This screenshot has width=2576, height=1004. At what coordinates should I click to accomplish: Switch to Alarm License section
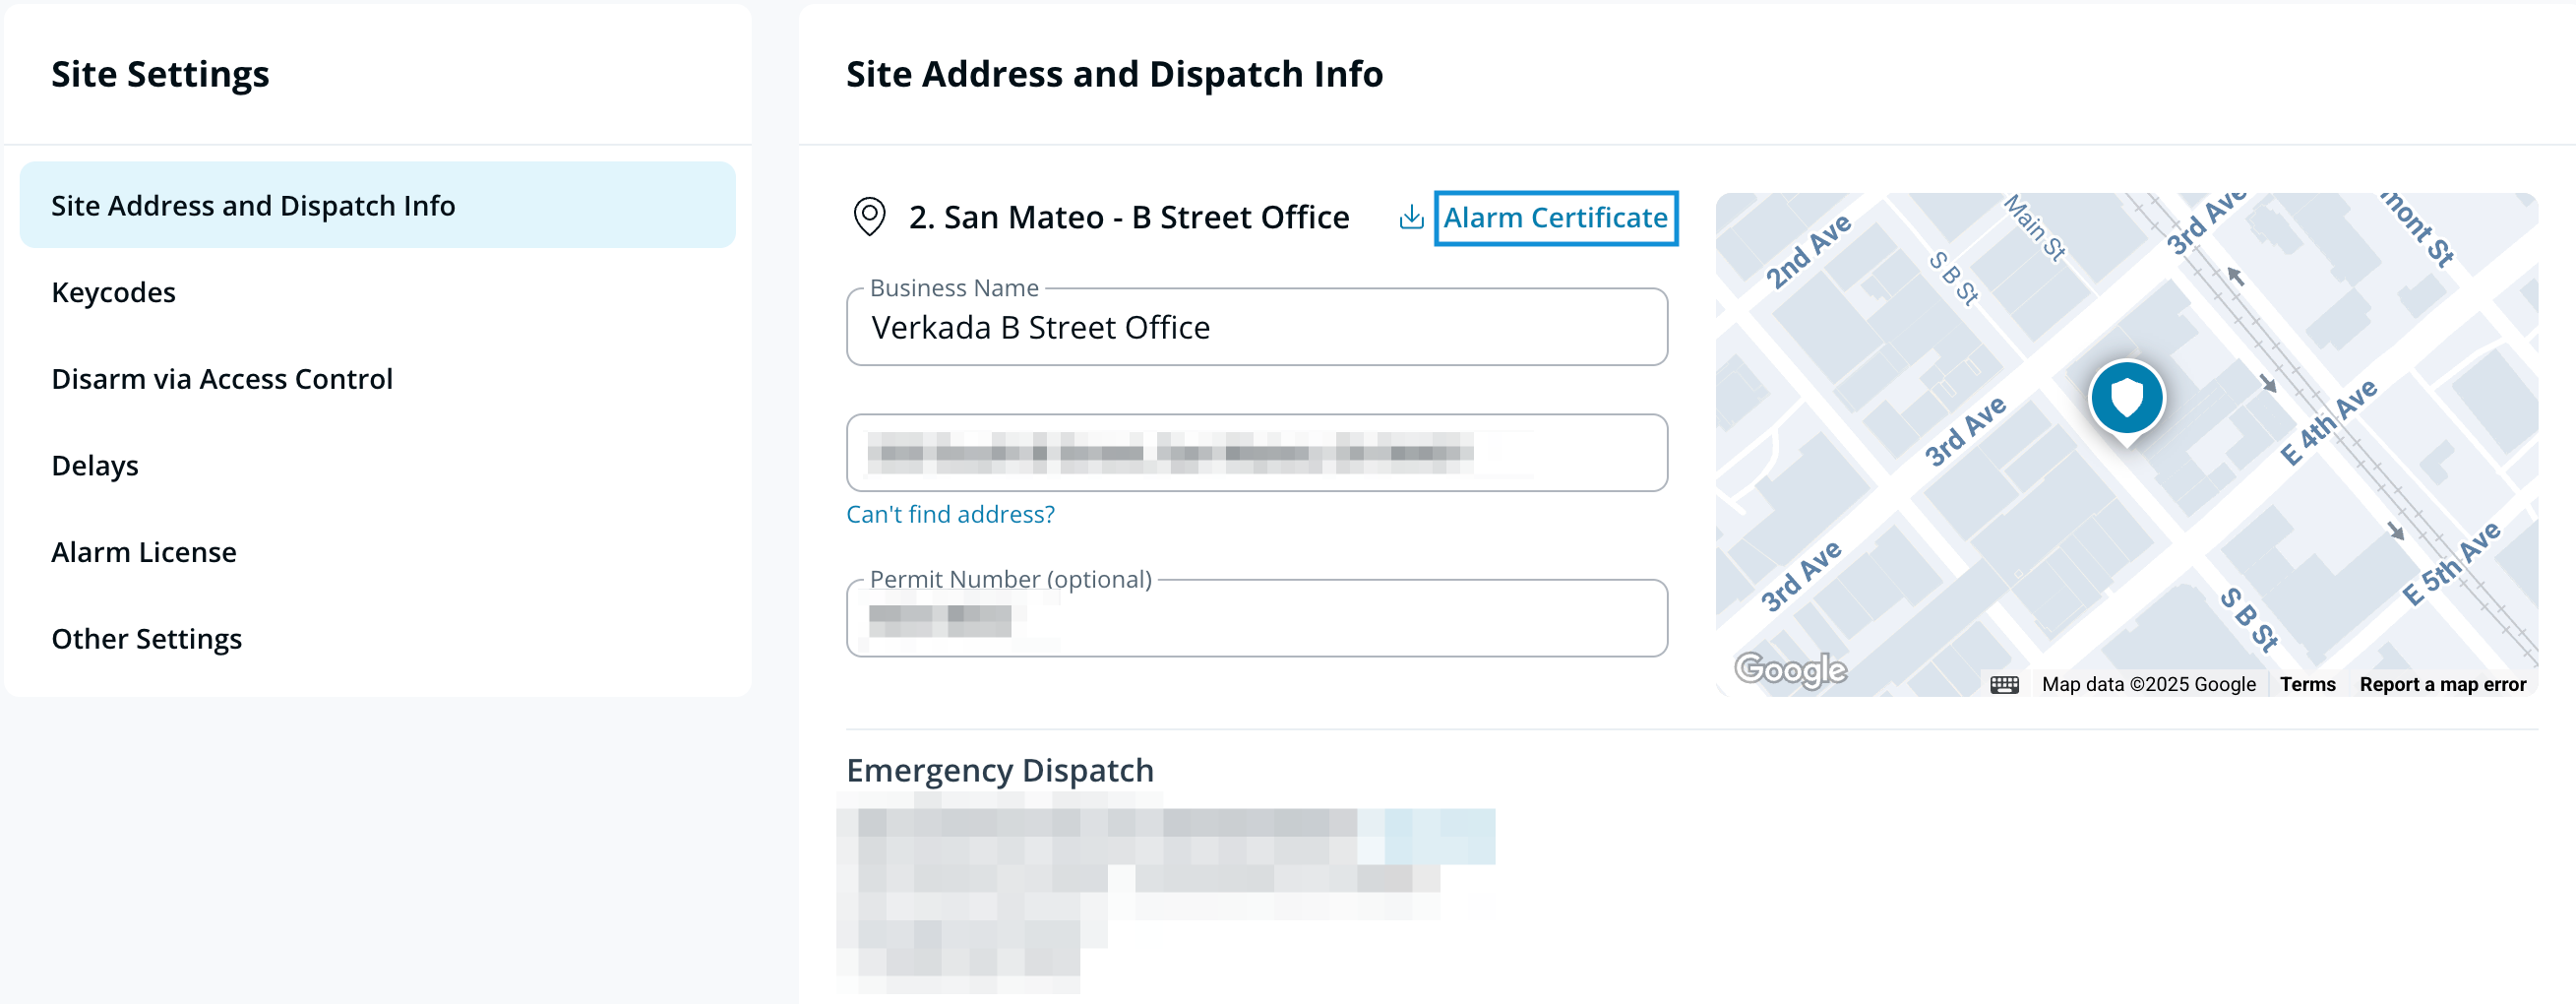point(144,552)
